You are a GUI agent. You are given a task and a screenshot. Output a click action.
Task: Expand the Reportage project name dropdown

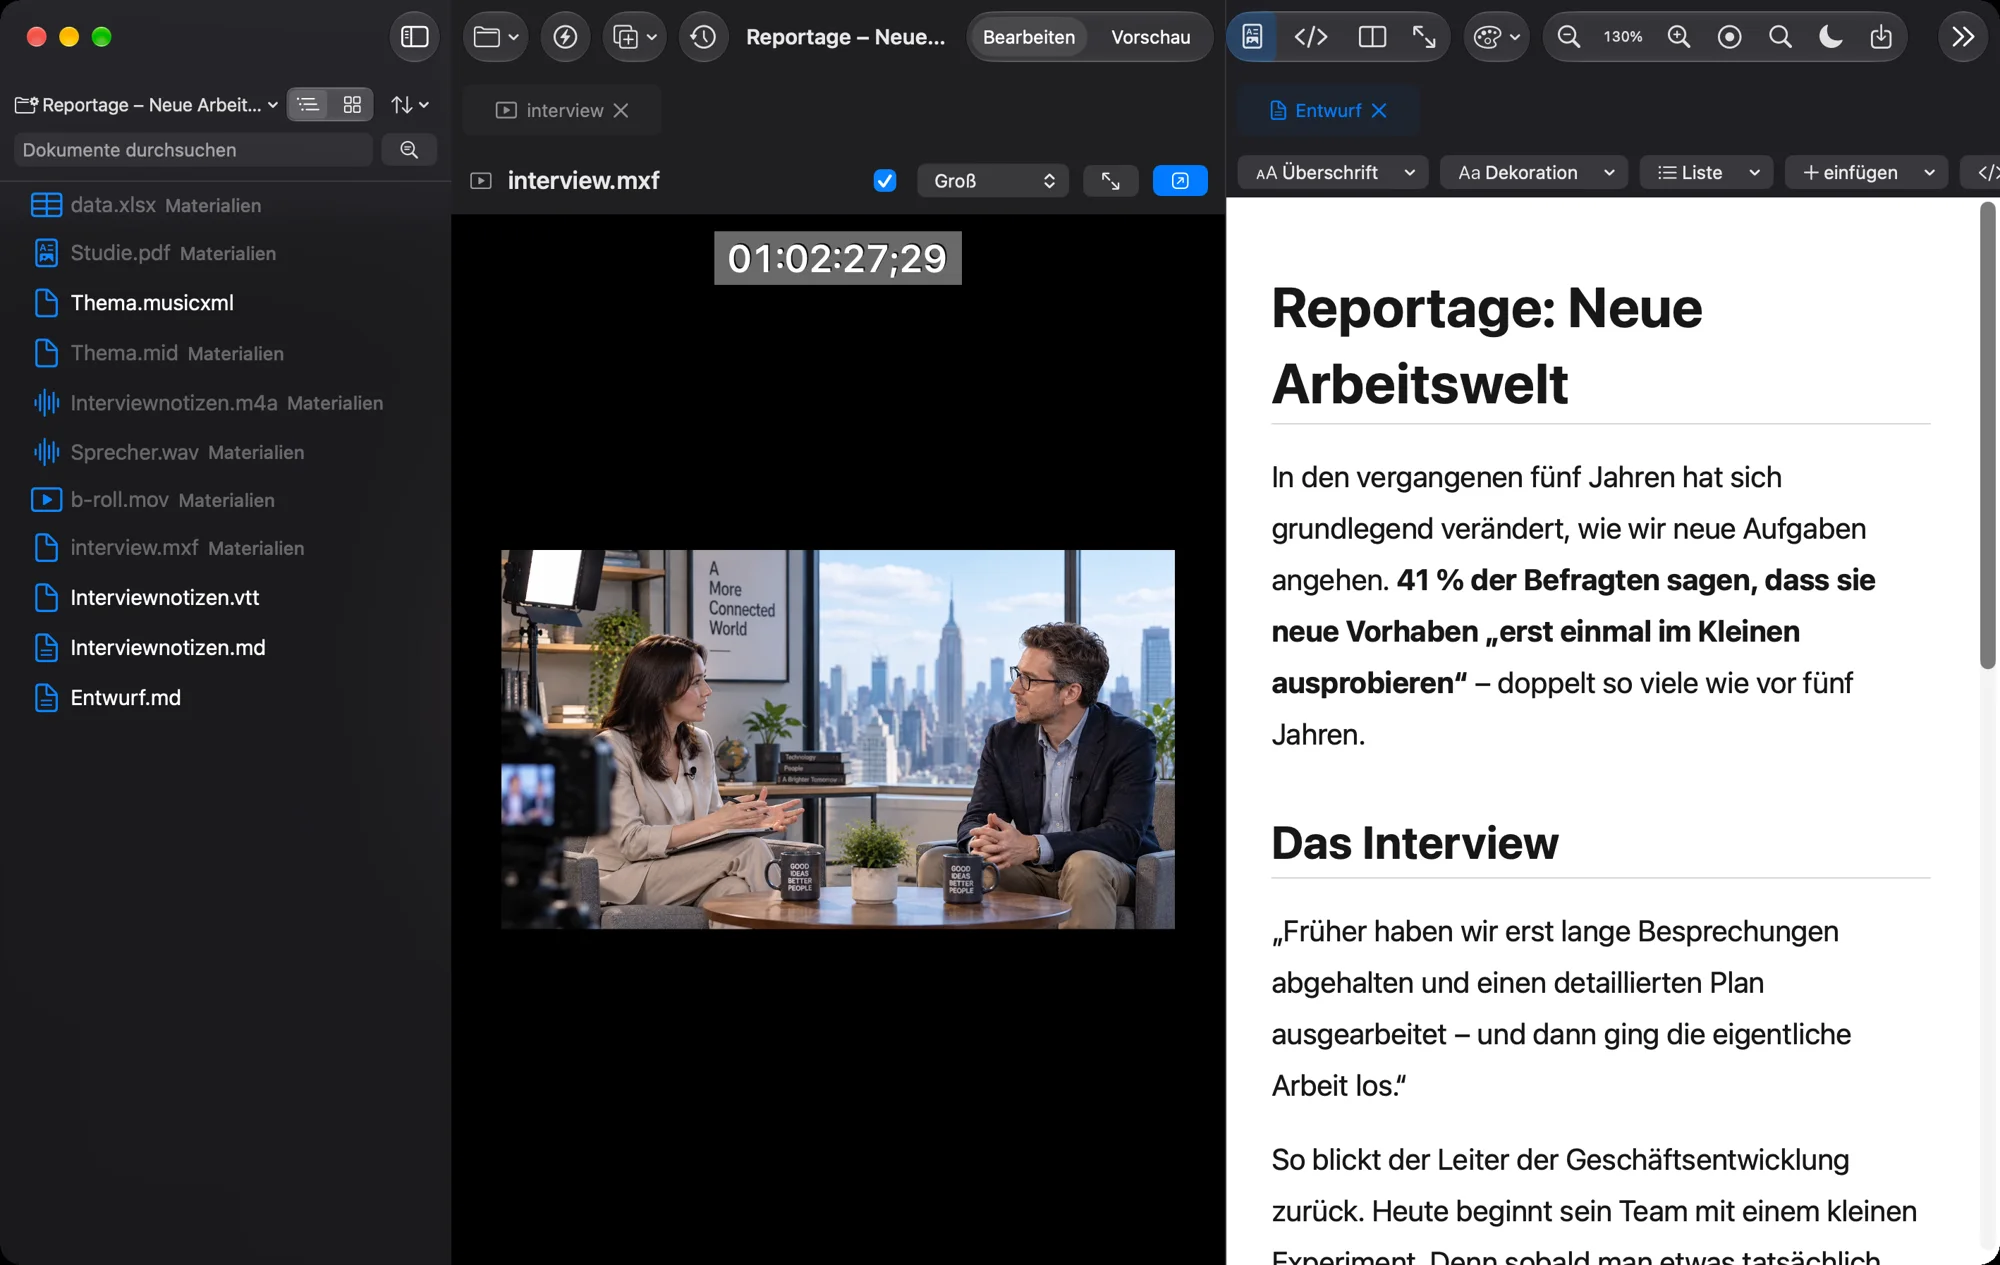tap(147, 104)
